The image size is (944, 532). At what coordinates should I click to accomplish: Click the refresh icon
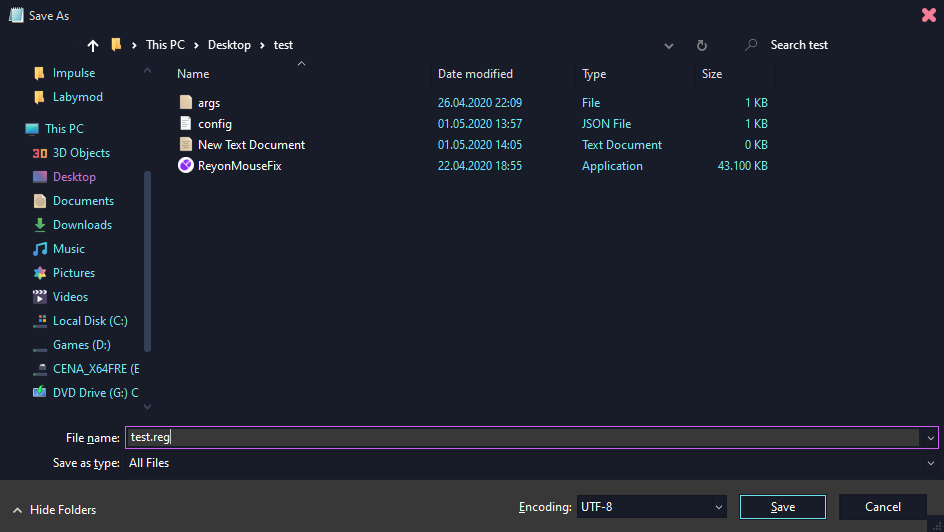(x=701, y=45)
